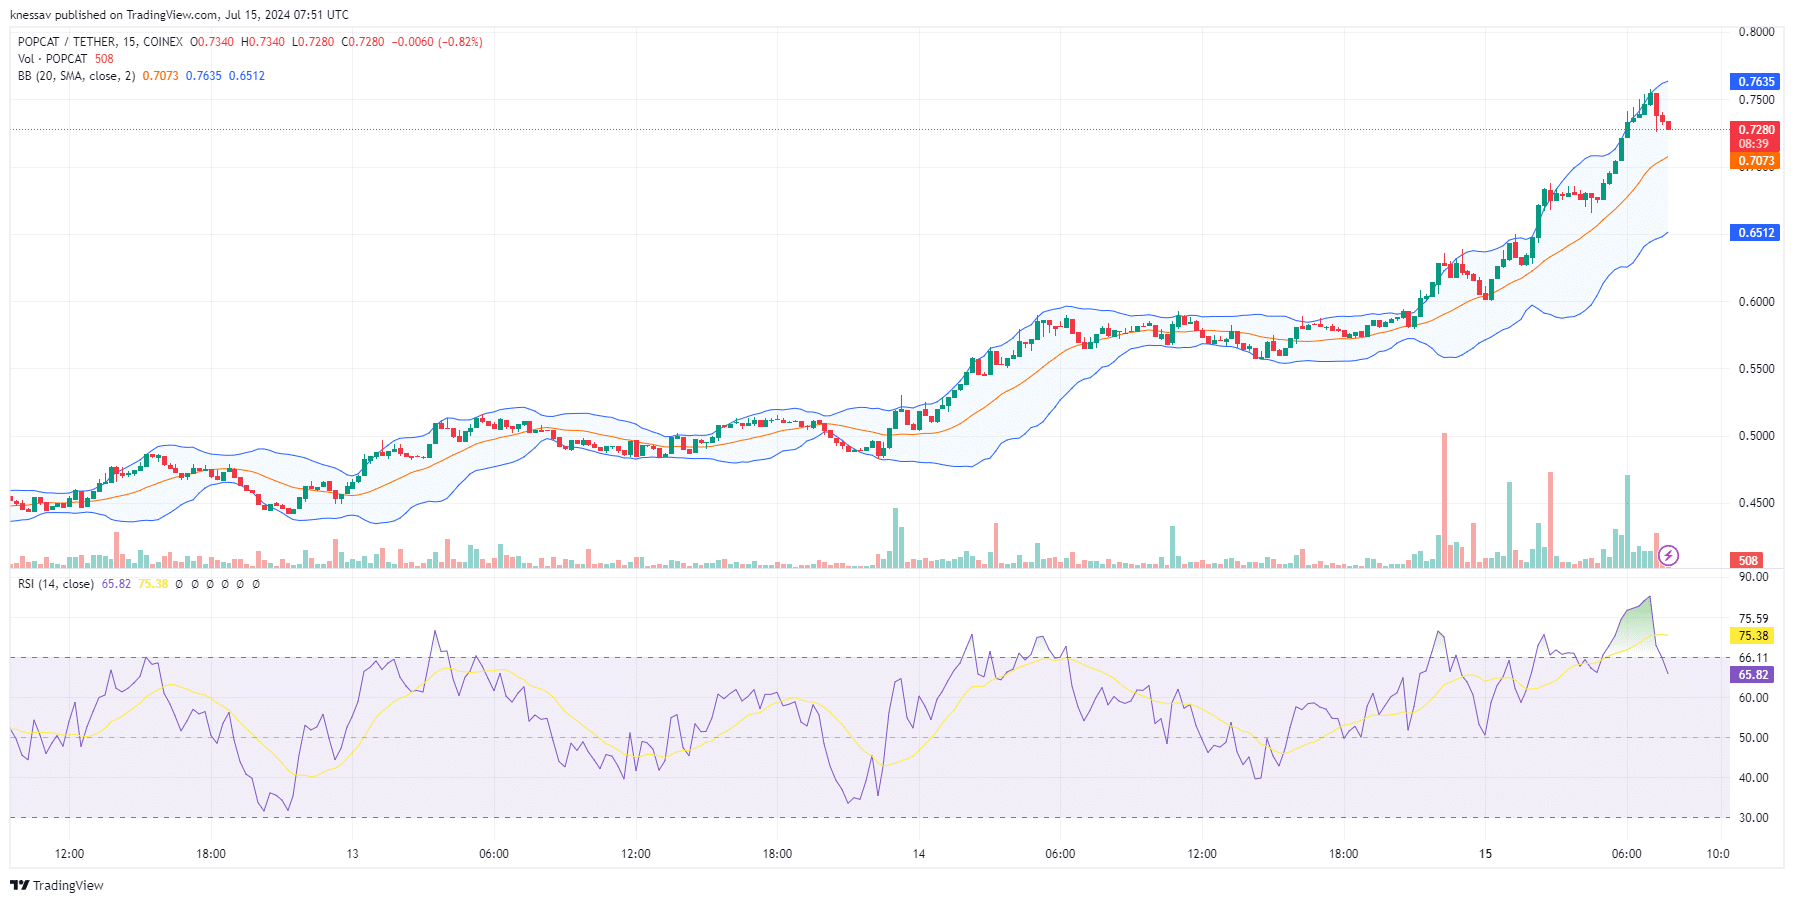Viewport: 1794px width, 903px height.
Task: Click the yellow 75.38 RSI axis label
Action: pos(1752,635)
